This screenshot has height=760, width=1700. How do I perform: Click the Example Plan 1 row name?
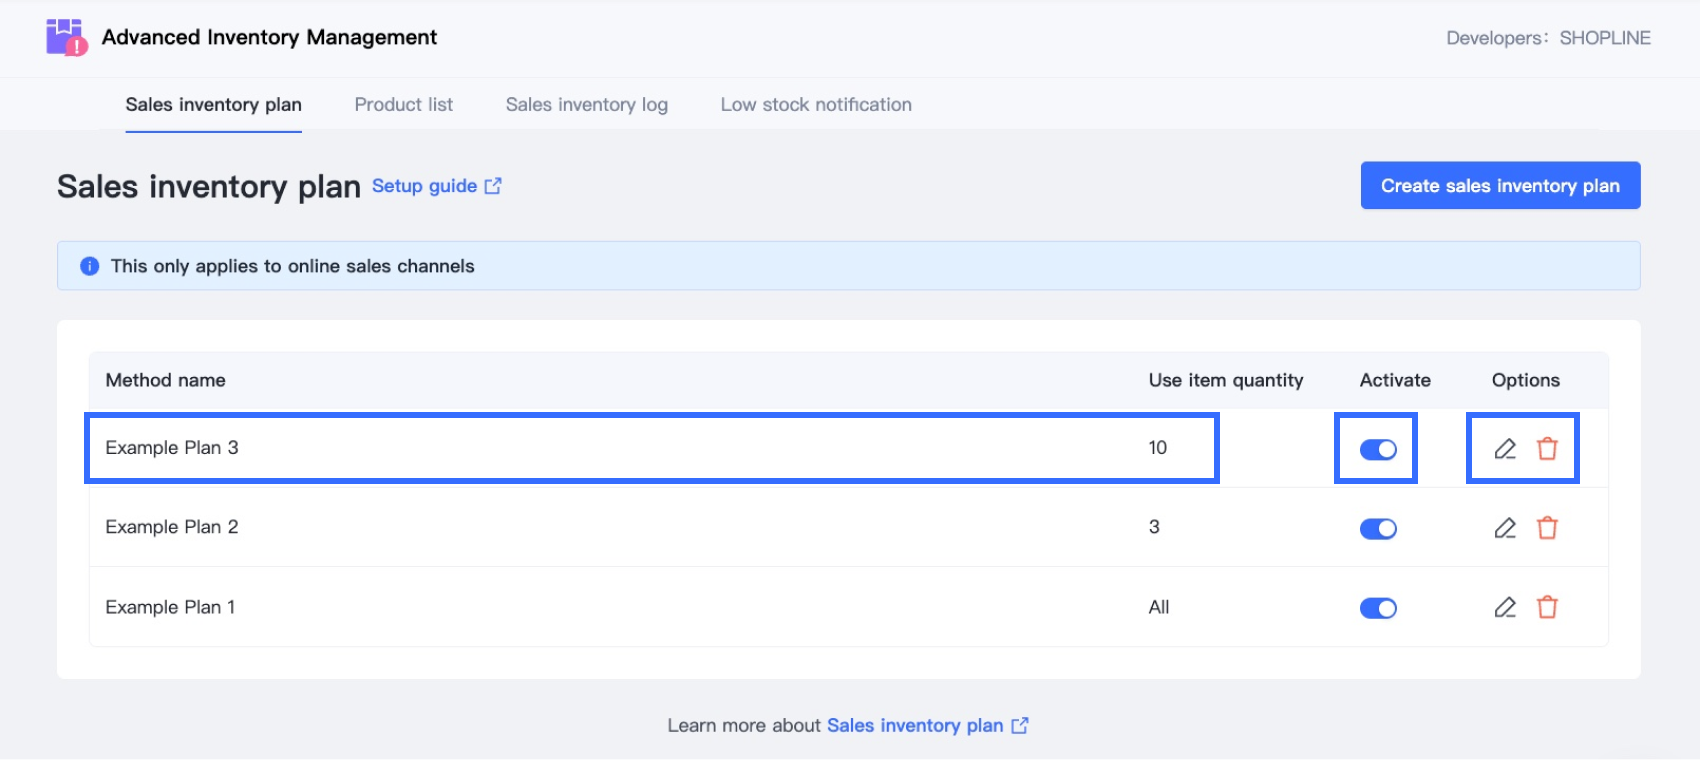170,607
